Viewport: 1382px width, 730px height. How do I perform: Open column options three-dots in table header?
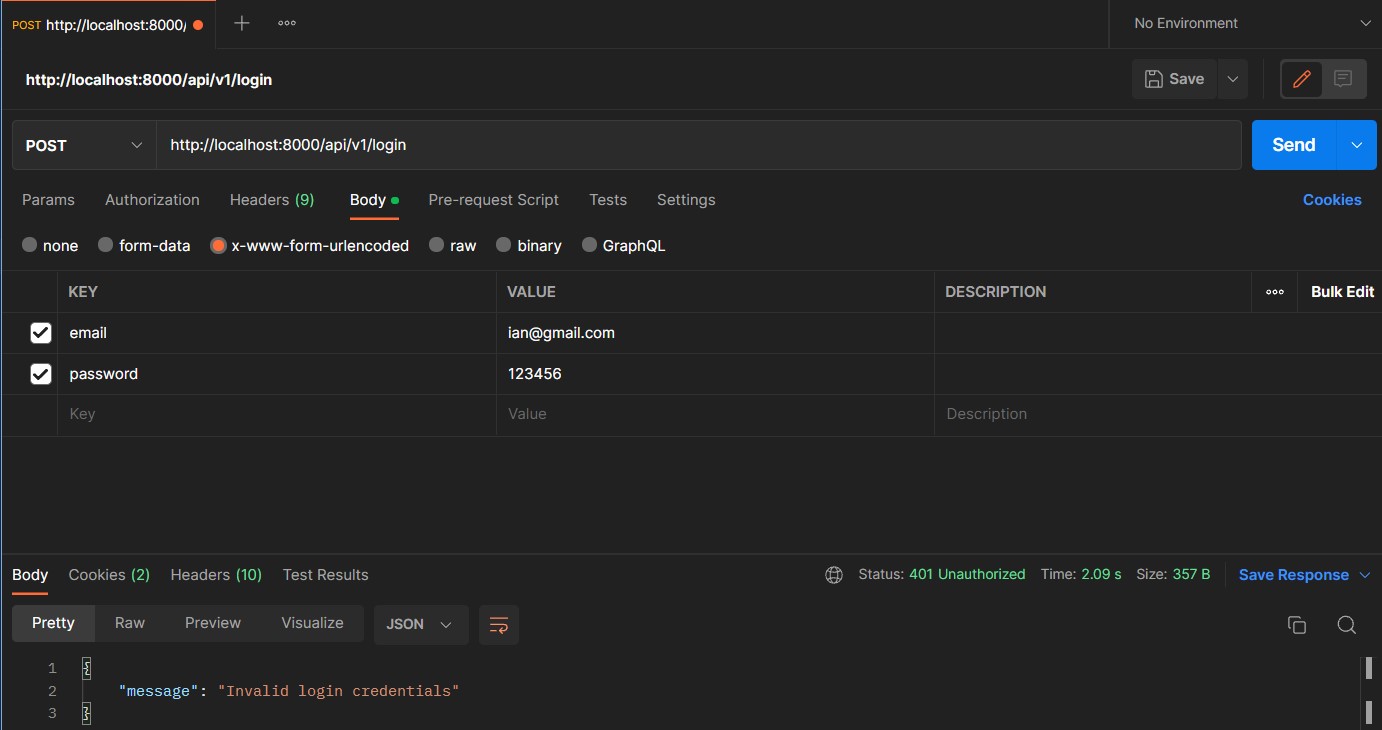click(x=1274, y=292)
